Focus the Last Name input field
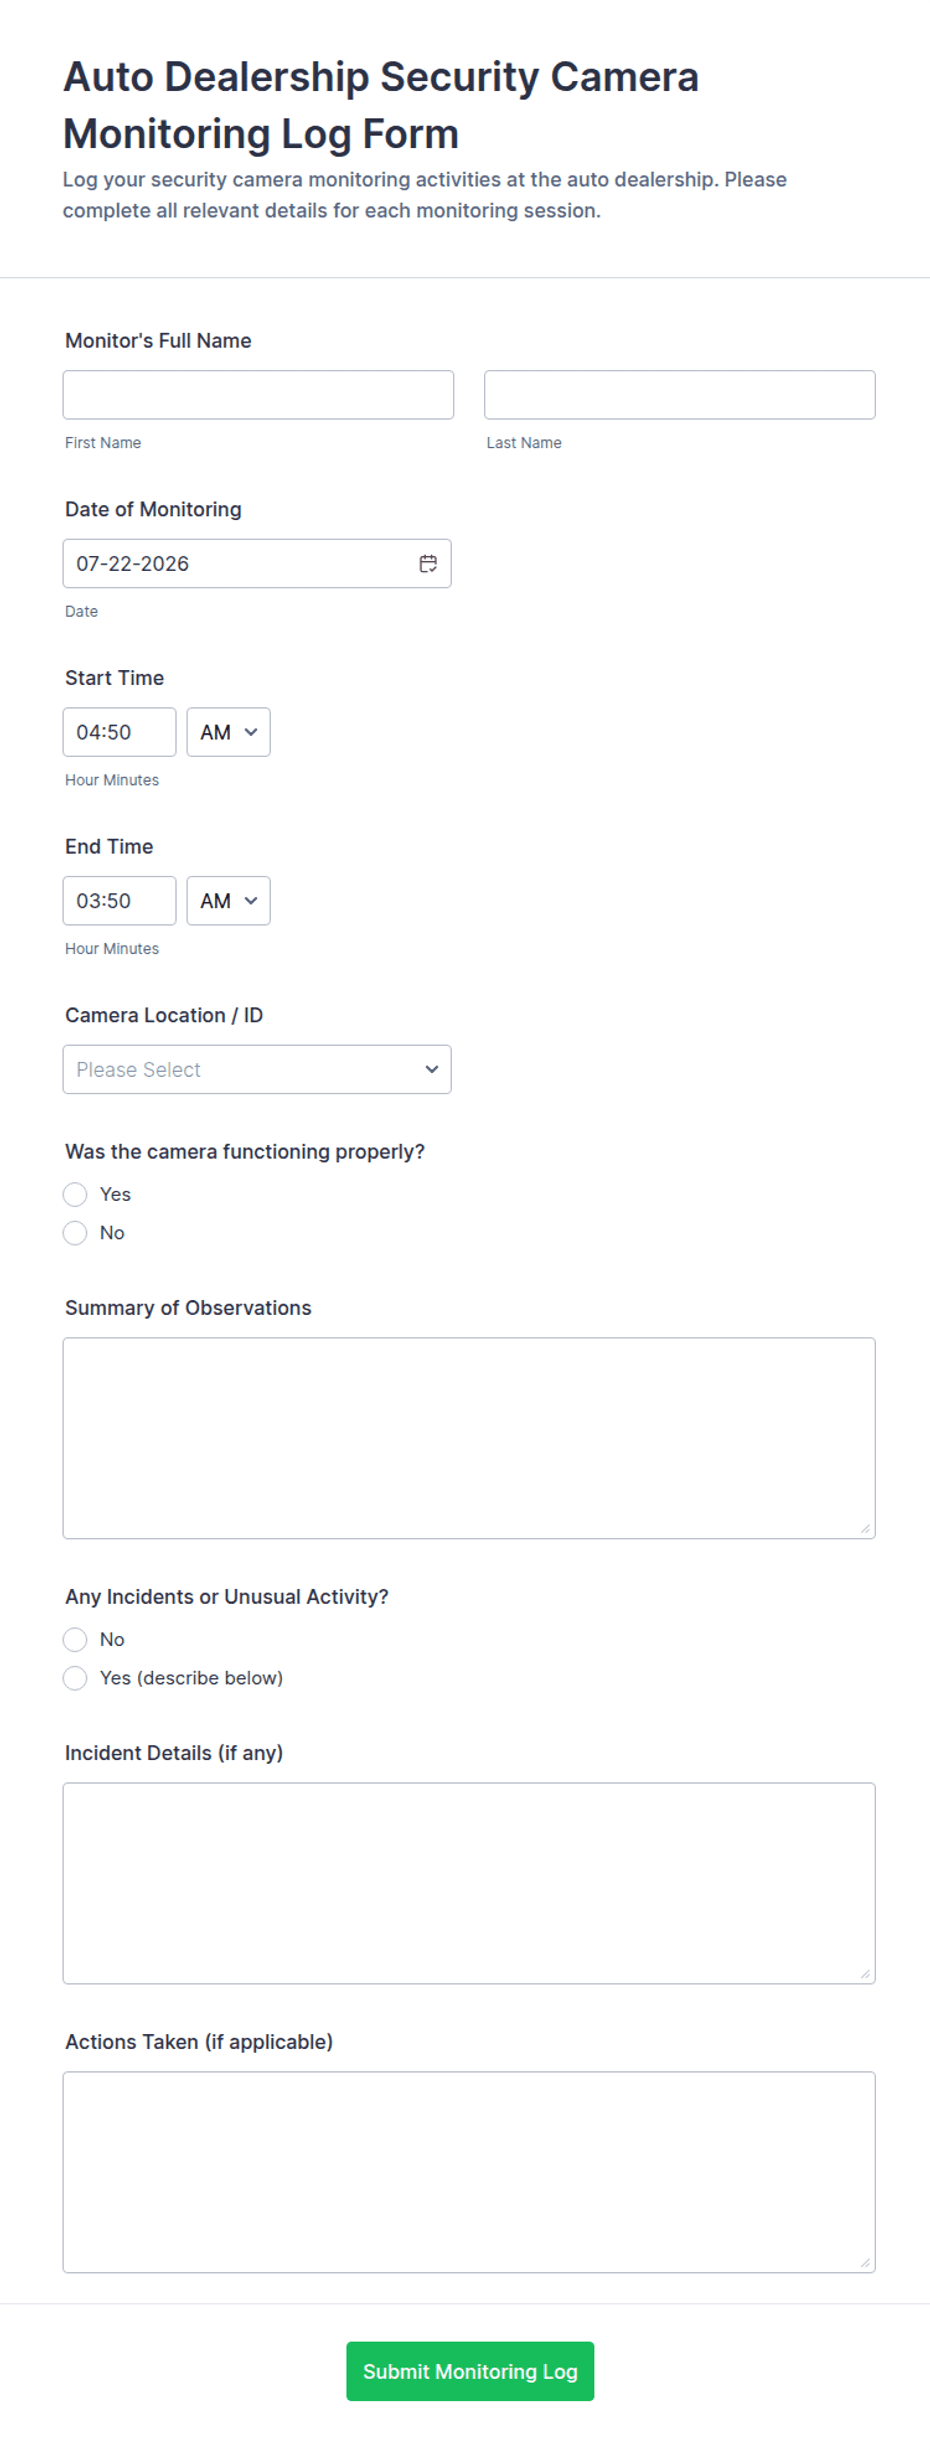930x2450 pixels. tap(680, 395)
